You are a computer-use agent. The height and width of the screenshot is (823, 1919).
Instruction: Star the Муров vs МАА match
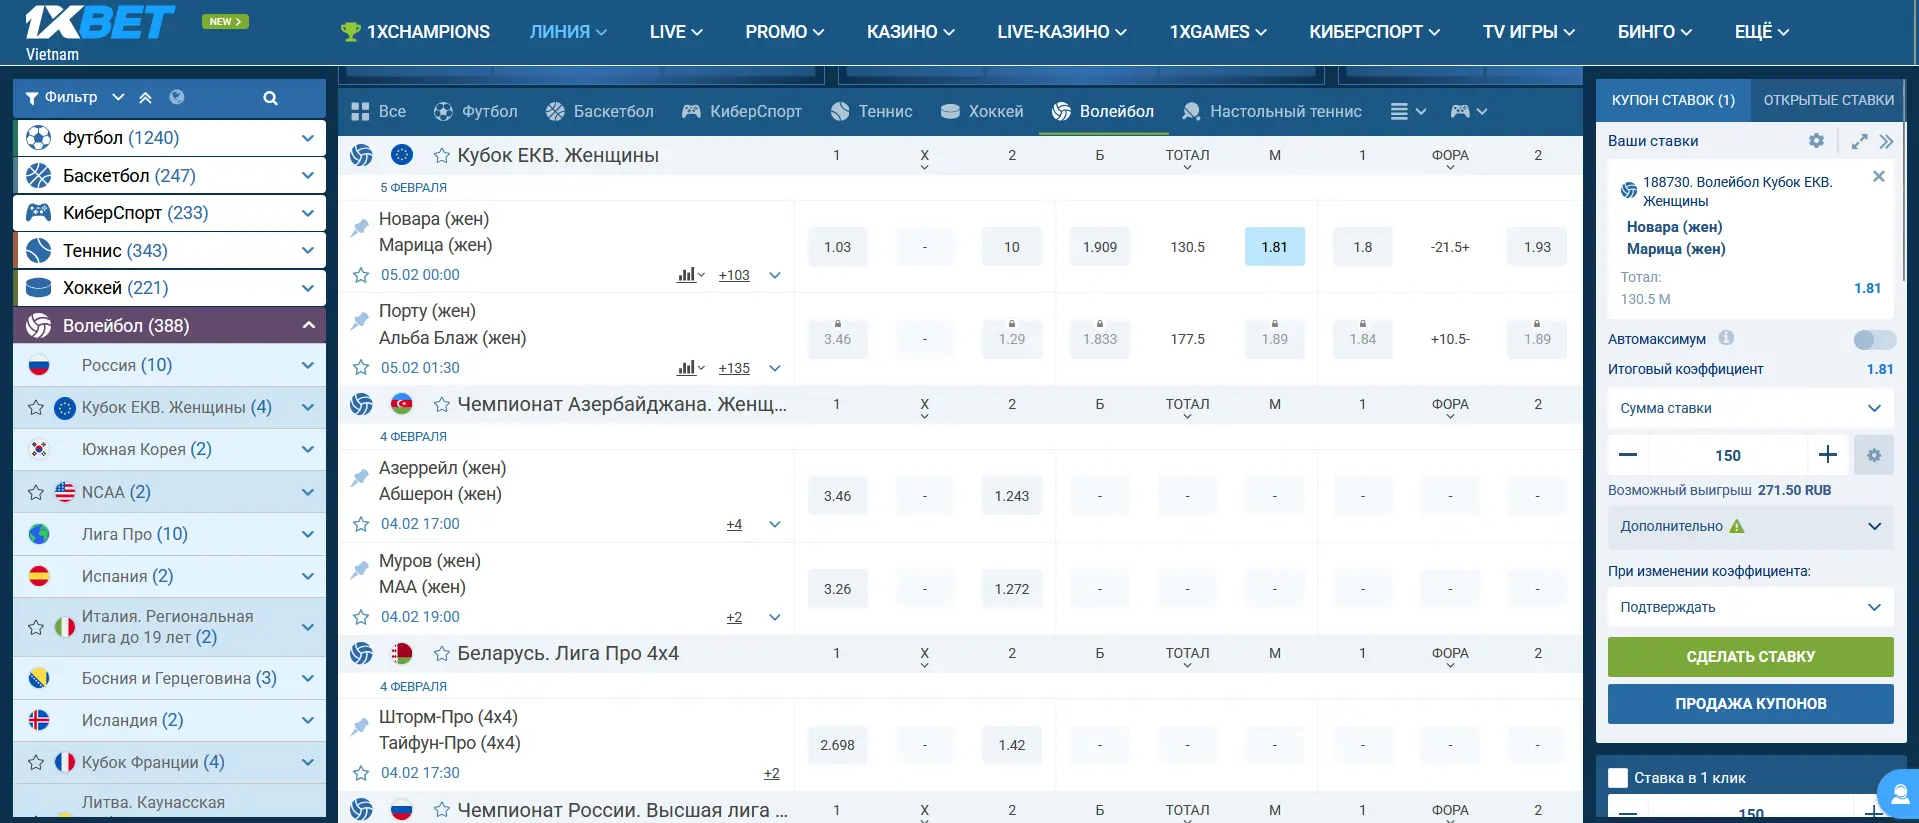click(x=361, y=617)
